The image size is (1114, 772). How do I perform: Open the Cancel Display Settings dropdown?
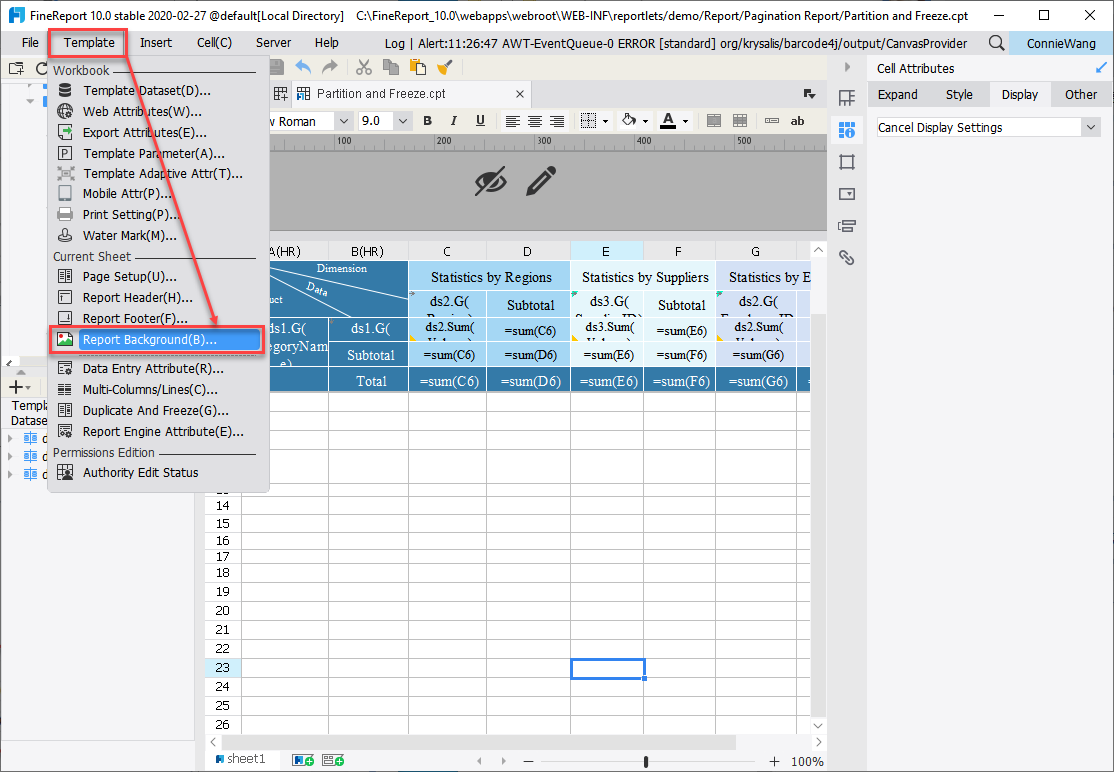(x=1093, y=127)
